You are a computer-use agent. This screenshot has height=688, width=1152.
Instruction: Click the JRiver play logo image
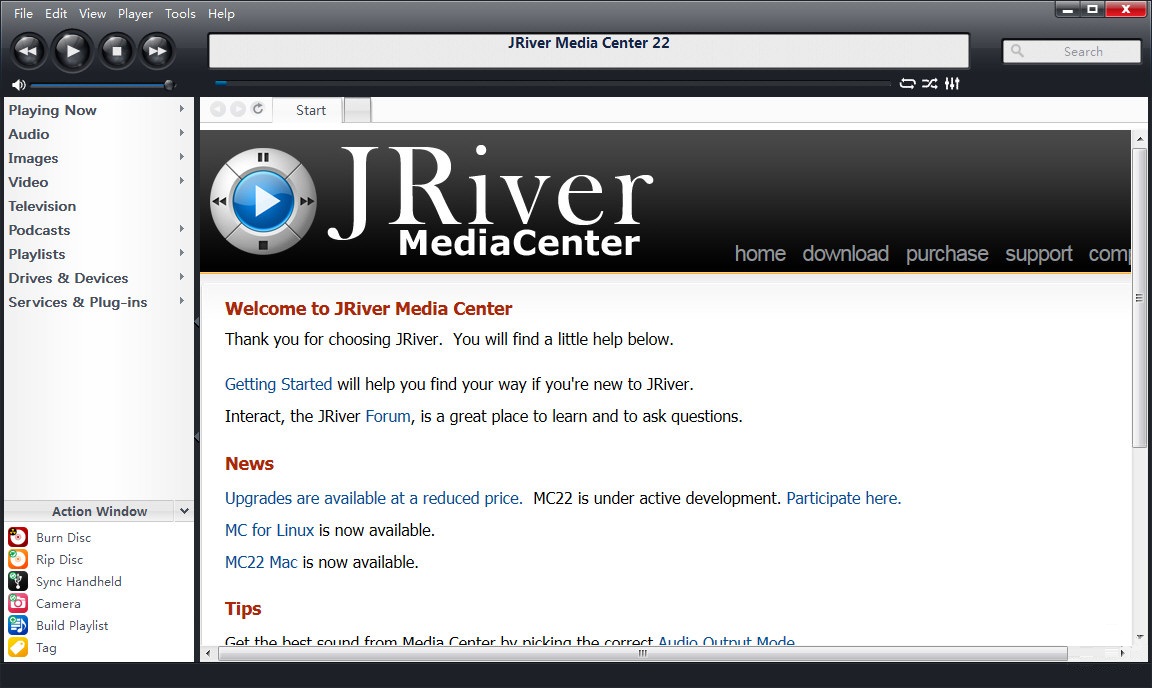pyautogui.click(x=263, y=201)
